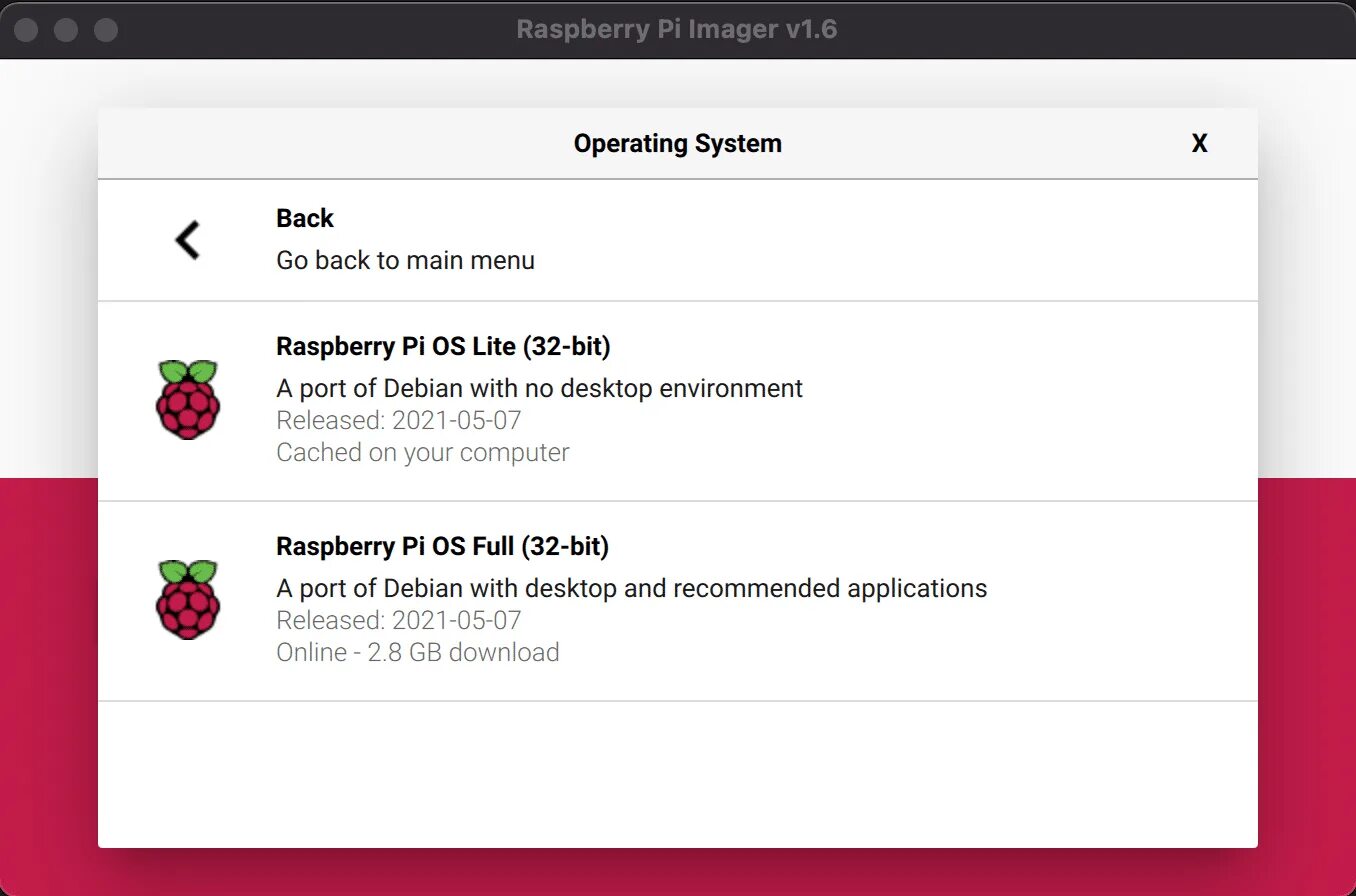Viewport: 1356px width, 896px height.
Task: Click the 'Online - 2.8 GB download' label
Action: point(417,652)
